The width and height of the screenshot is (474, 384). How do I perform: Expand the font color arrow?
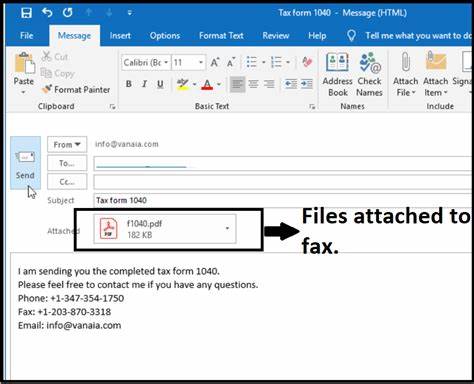point(219,84)
